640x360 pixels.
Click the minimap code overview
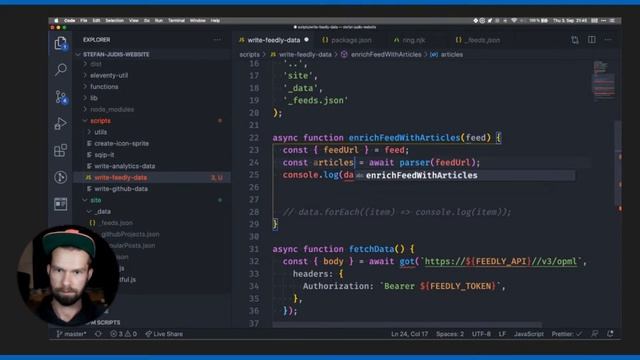603,80
